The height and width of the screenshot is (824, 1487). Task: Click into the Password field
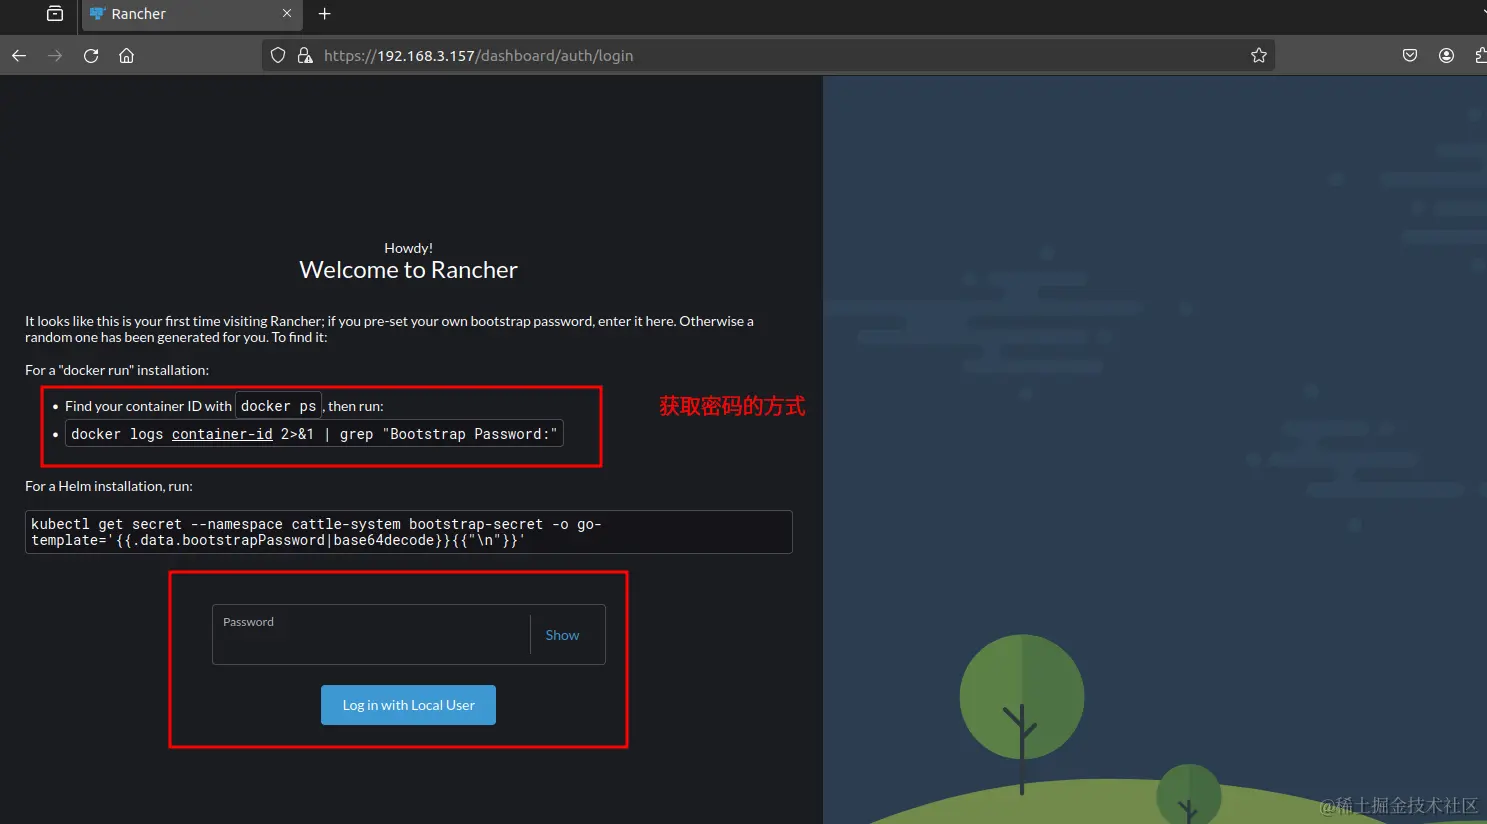click(371, 634)
